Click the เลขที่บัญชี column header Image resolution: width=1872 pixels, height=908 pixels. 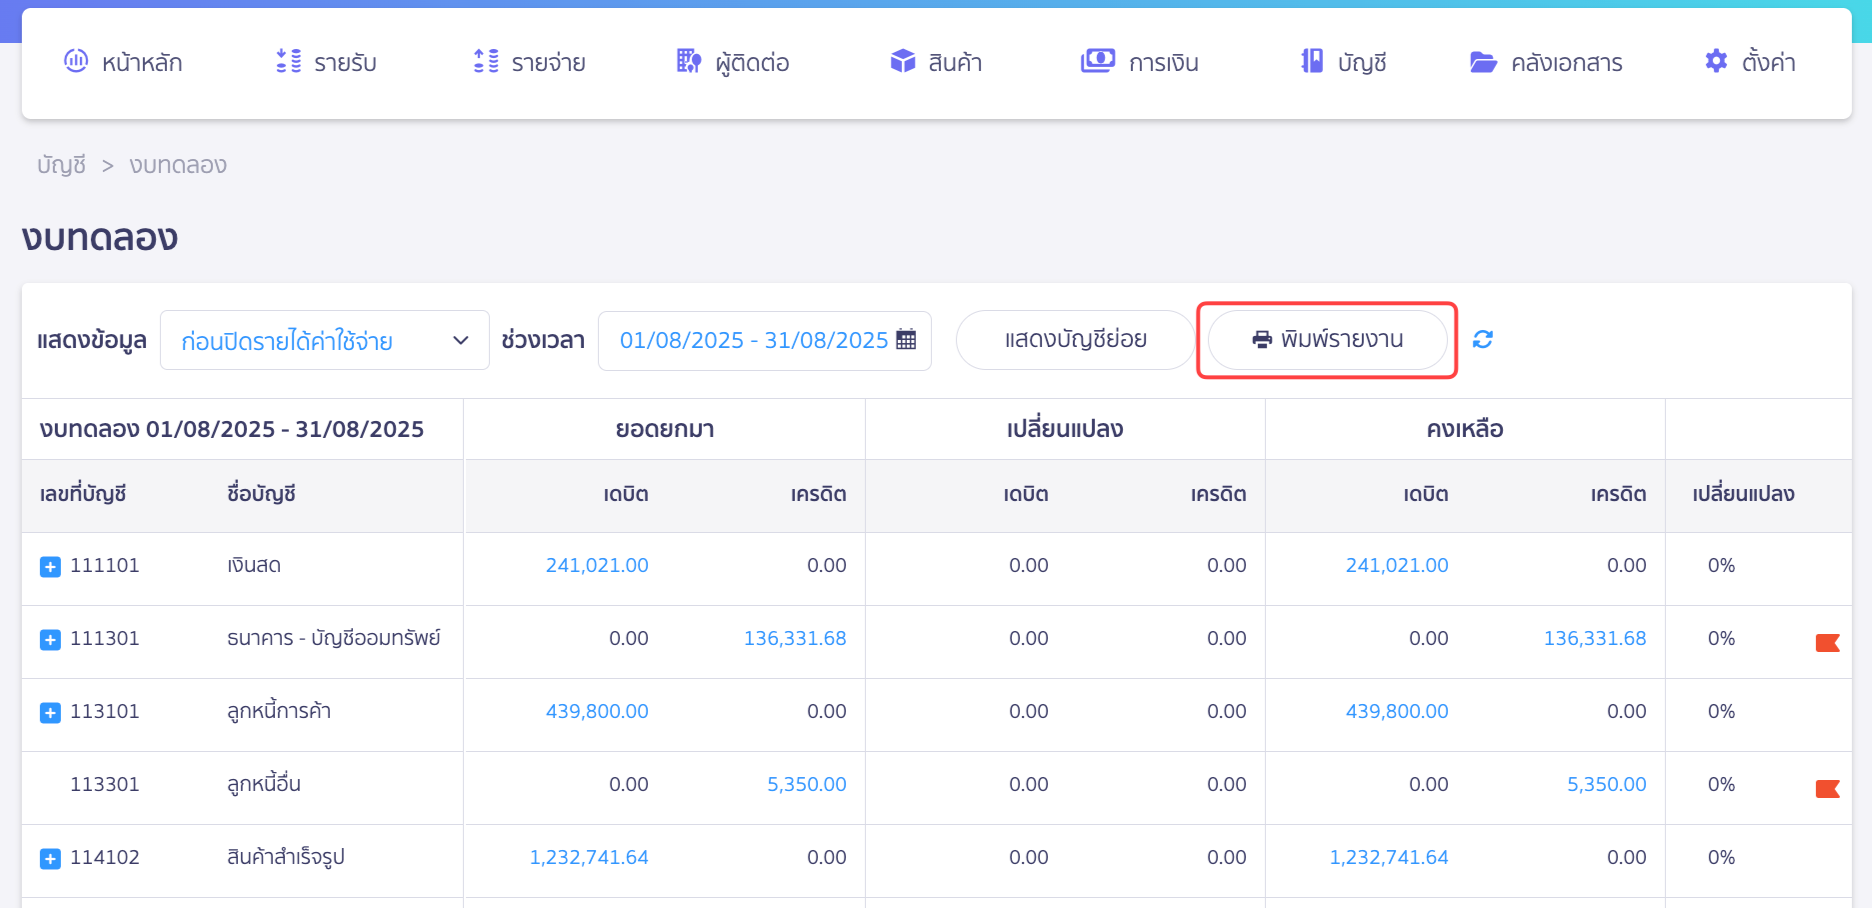click(x=83, y=494)
